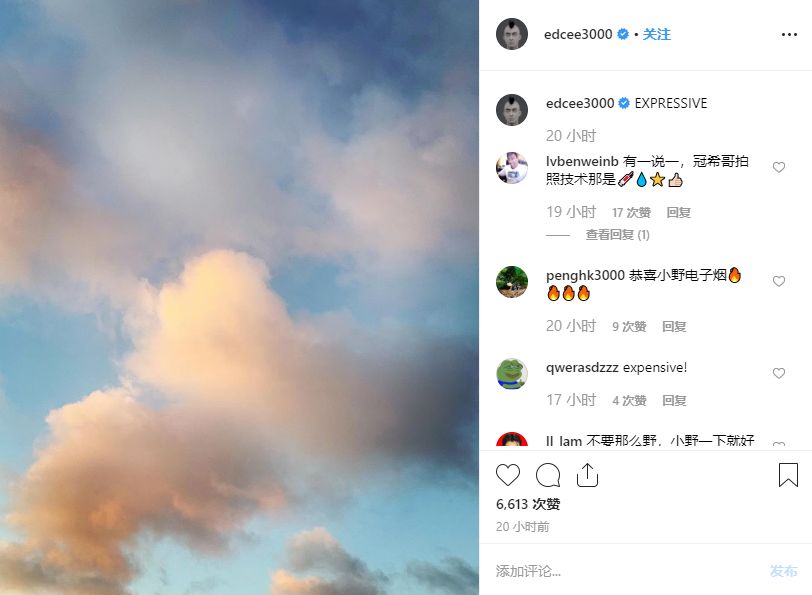View the 6,613 次赞 likes list
Image resolution: width=812 pixels, height=595 pixels.
(x=528, y=504)
